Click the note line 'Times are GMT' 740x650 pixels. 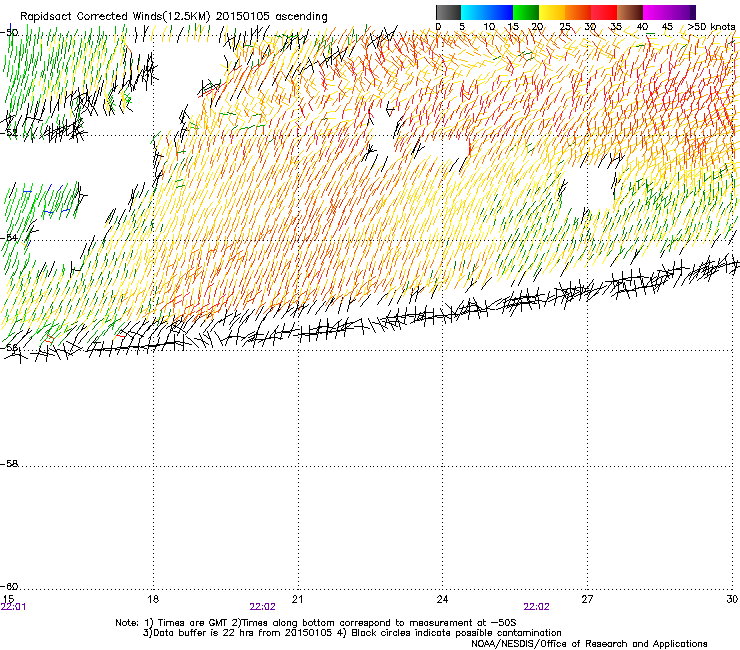(x=193, y=623)
